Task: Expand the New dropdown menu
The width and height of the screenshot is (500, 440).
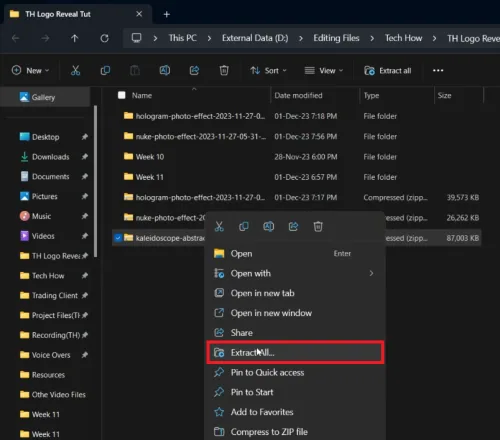Action: click(31, 71)
